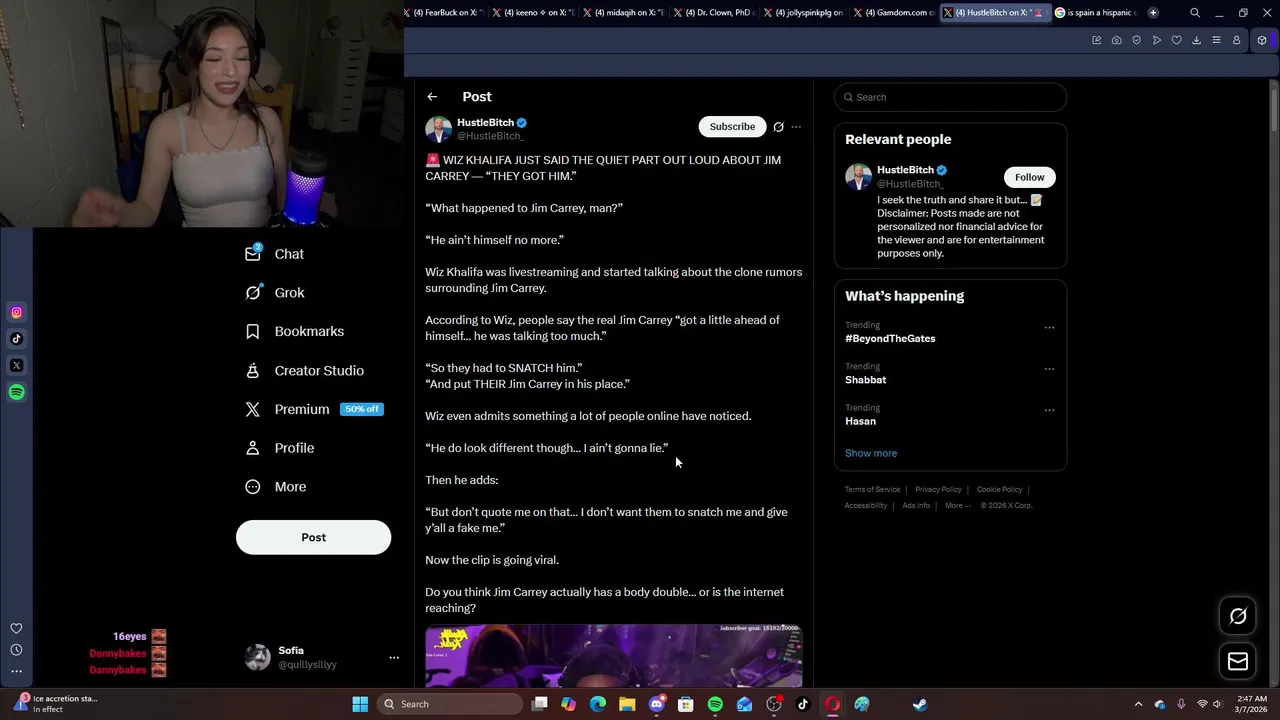Viewport: 1280px width, 720px height.
Task: Go back with the Post arrow
Action: pos(432,97)
